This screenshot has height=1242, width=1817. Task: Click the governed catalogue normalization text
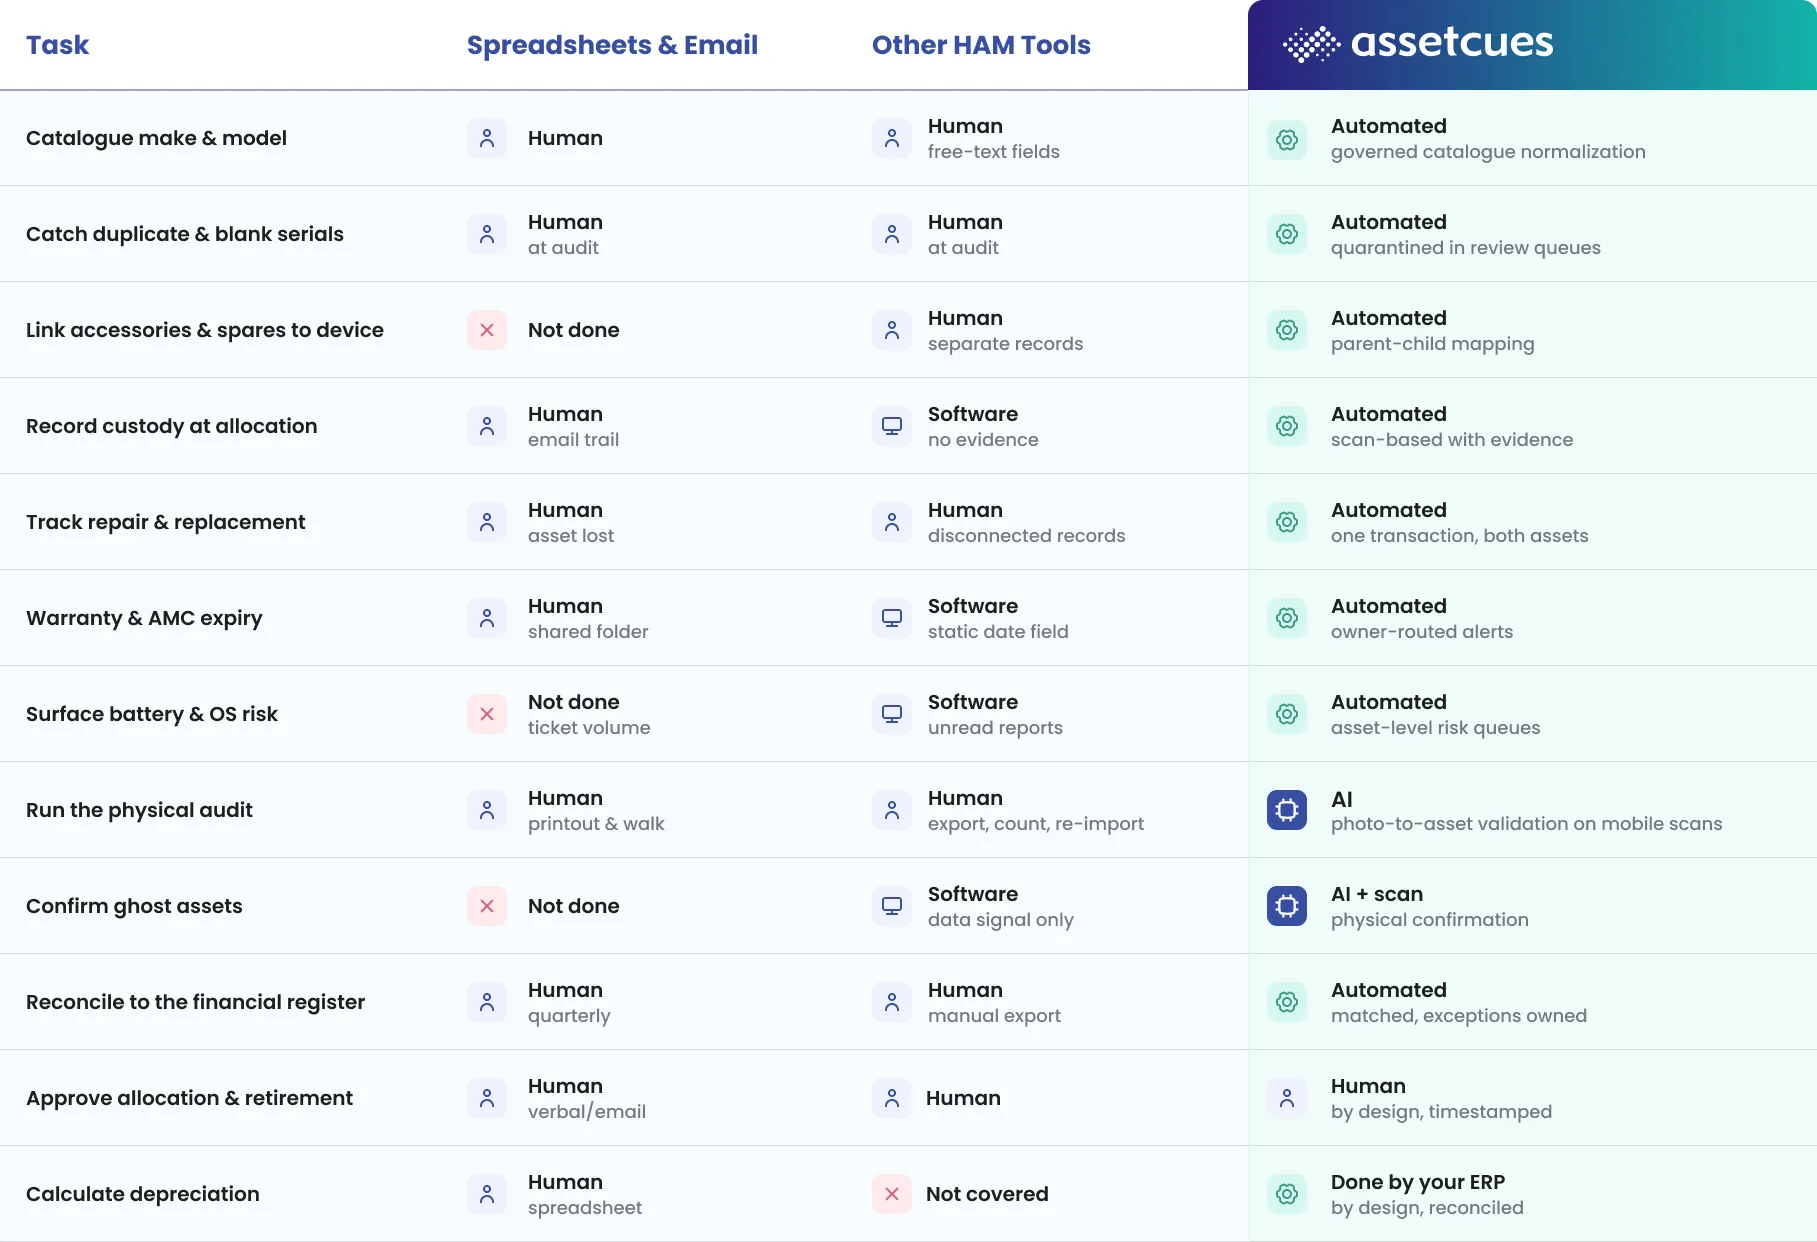(1488, 152)
